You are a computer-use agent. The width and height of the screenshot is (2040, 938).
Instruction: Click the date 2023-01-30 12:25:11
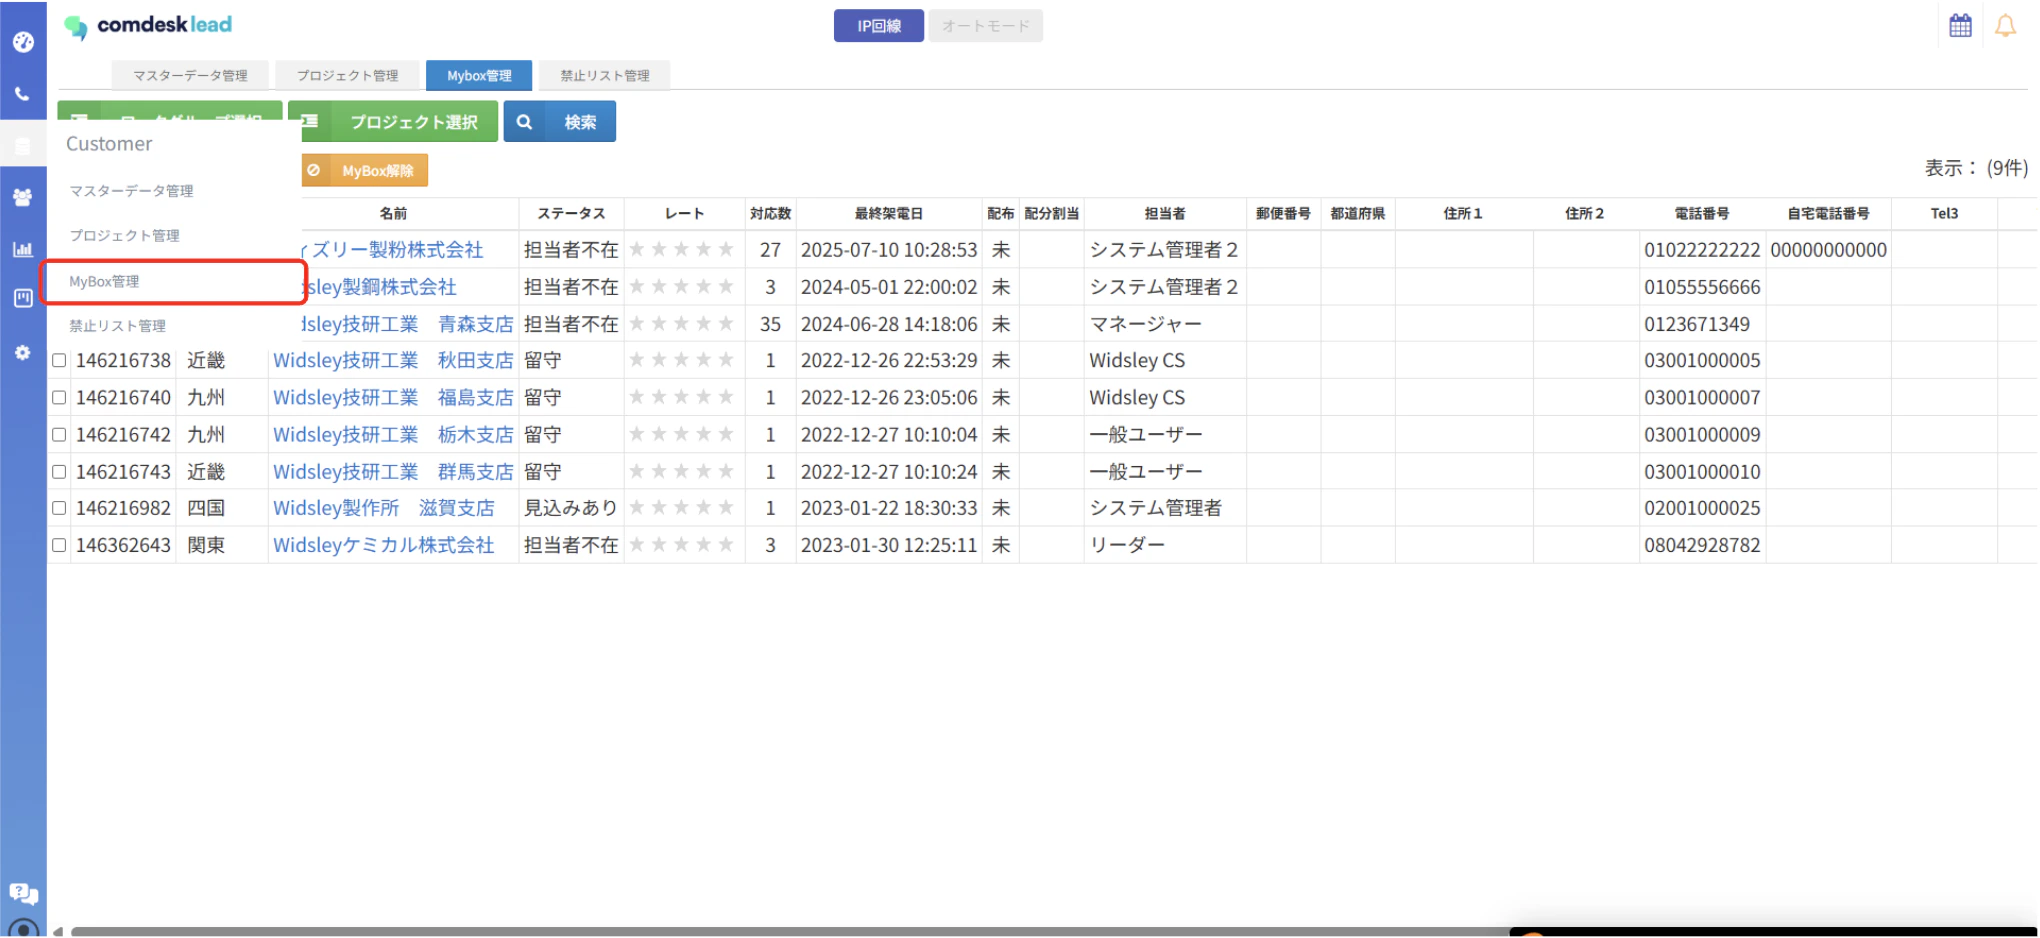click(889, 545)
